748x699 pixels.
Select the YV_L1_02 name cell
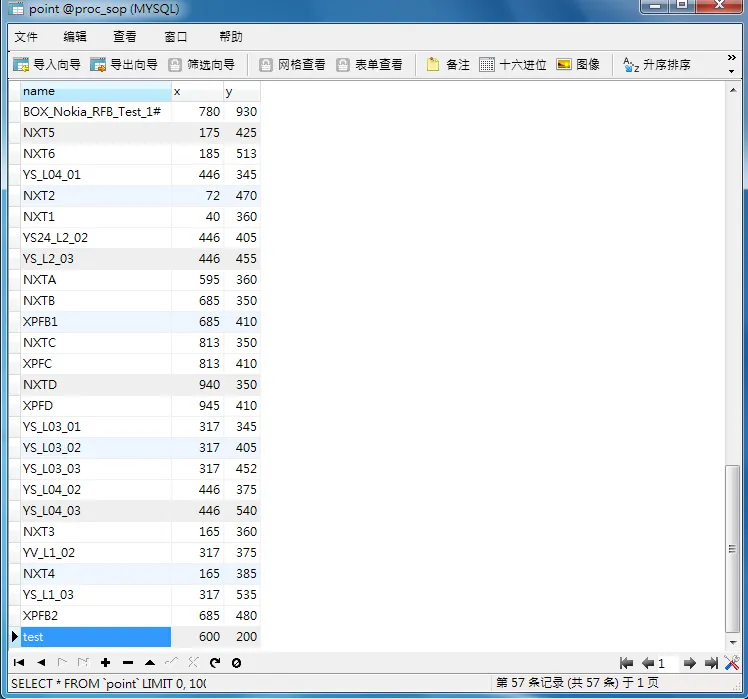coord(96,553)
